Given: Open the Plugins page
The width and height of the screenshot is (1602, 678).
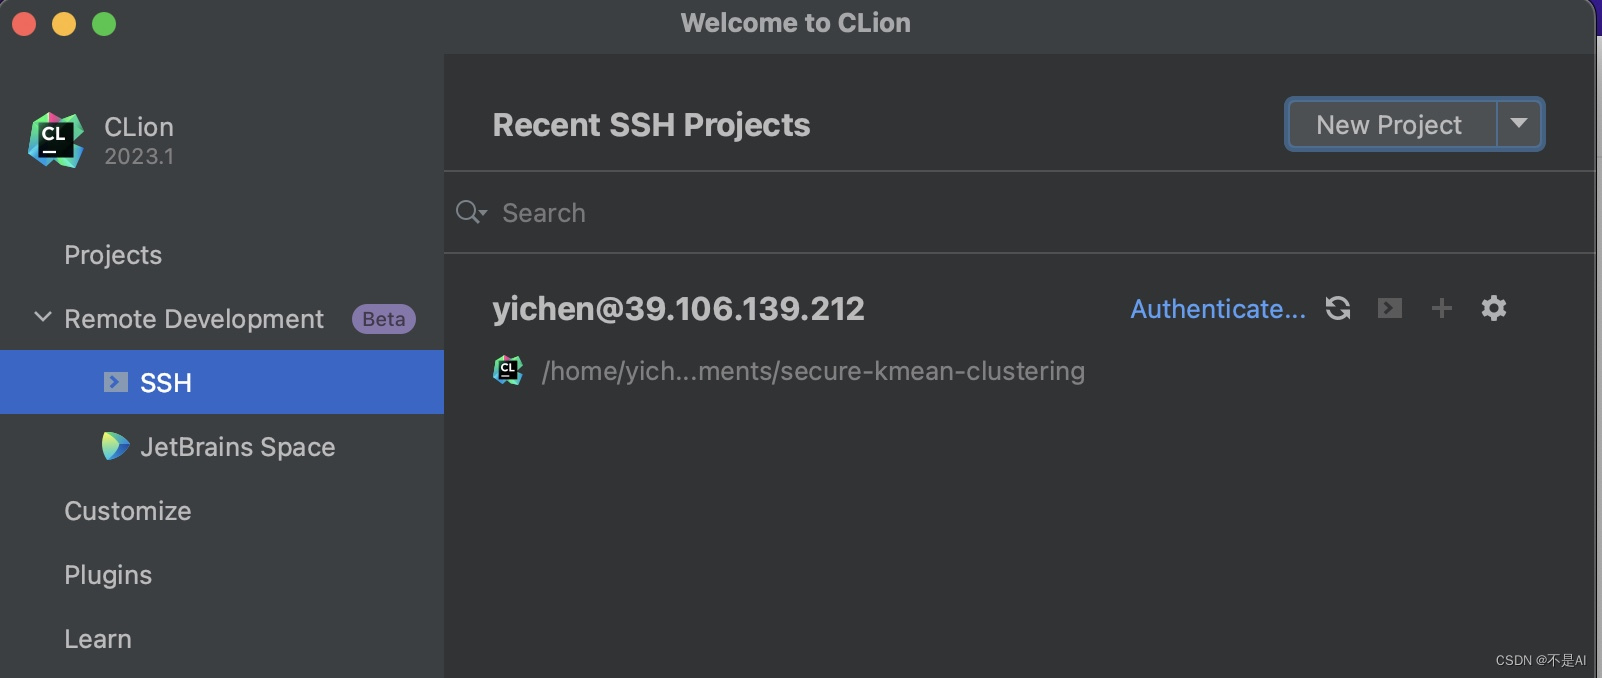Looking at the screenshot, I should 107,574.
